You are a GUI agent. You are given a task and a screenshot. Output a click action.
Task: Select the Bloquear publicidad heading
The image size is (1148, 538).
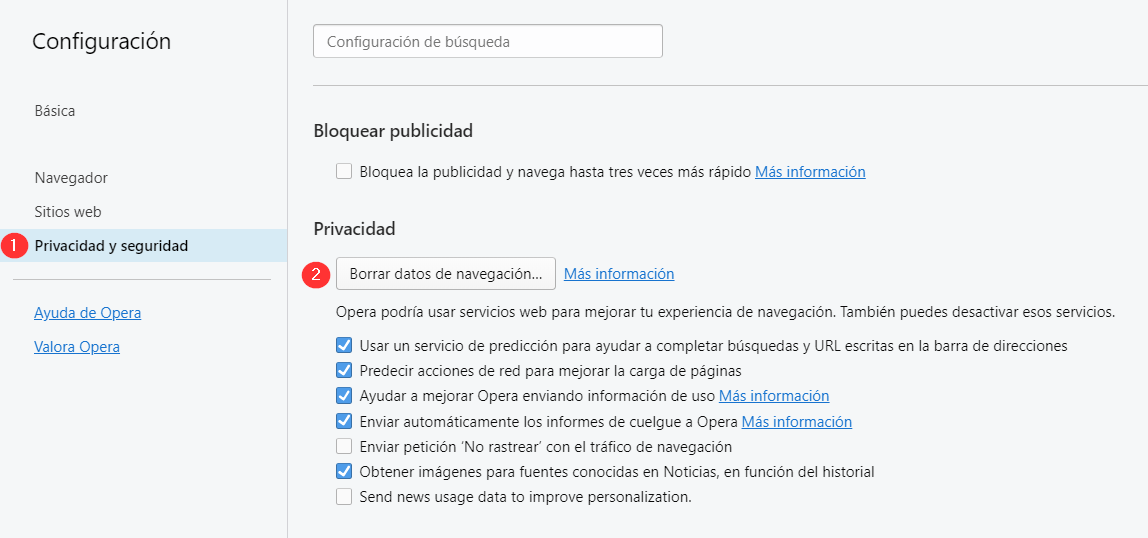click(x=393, y=132)
